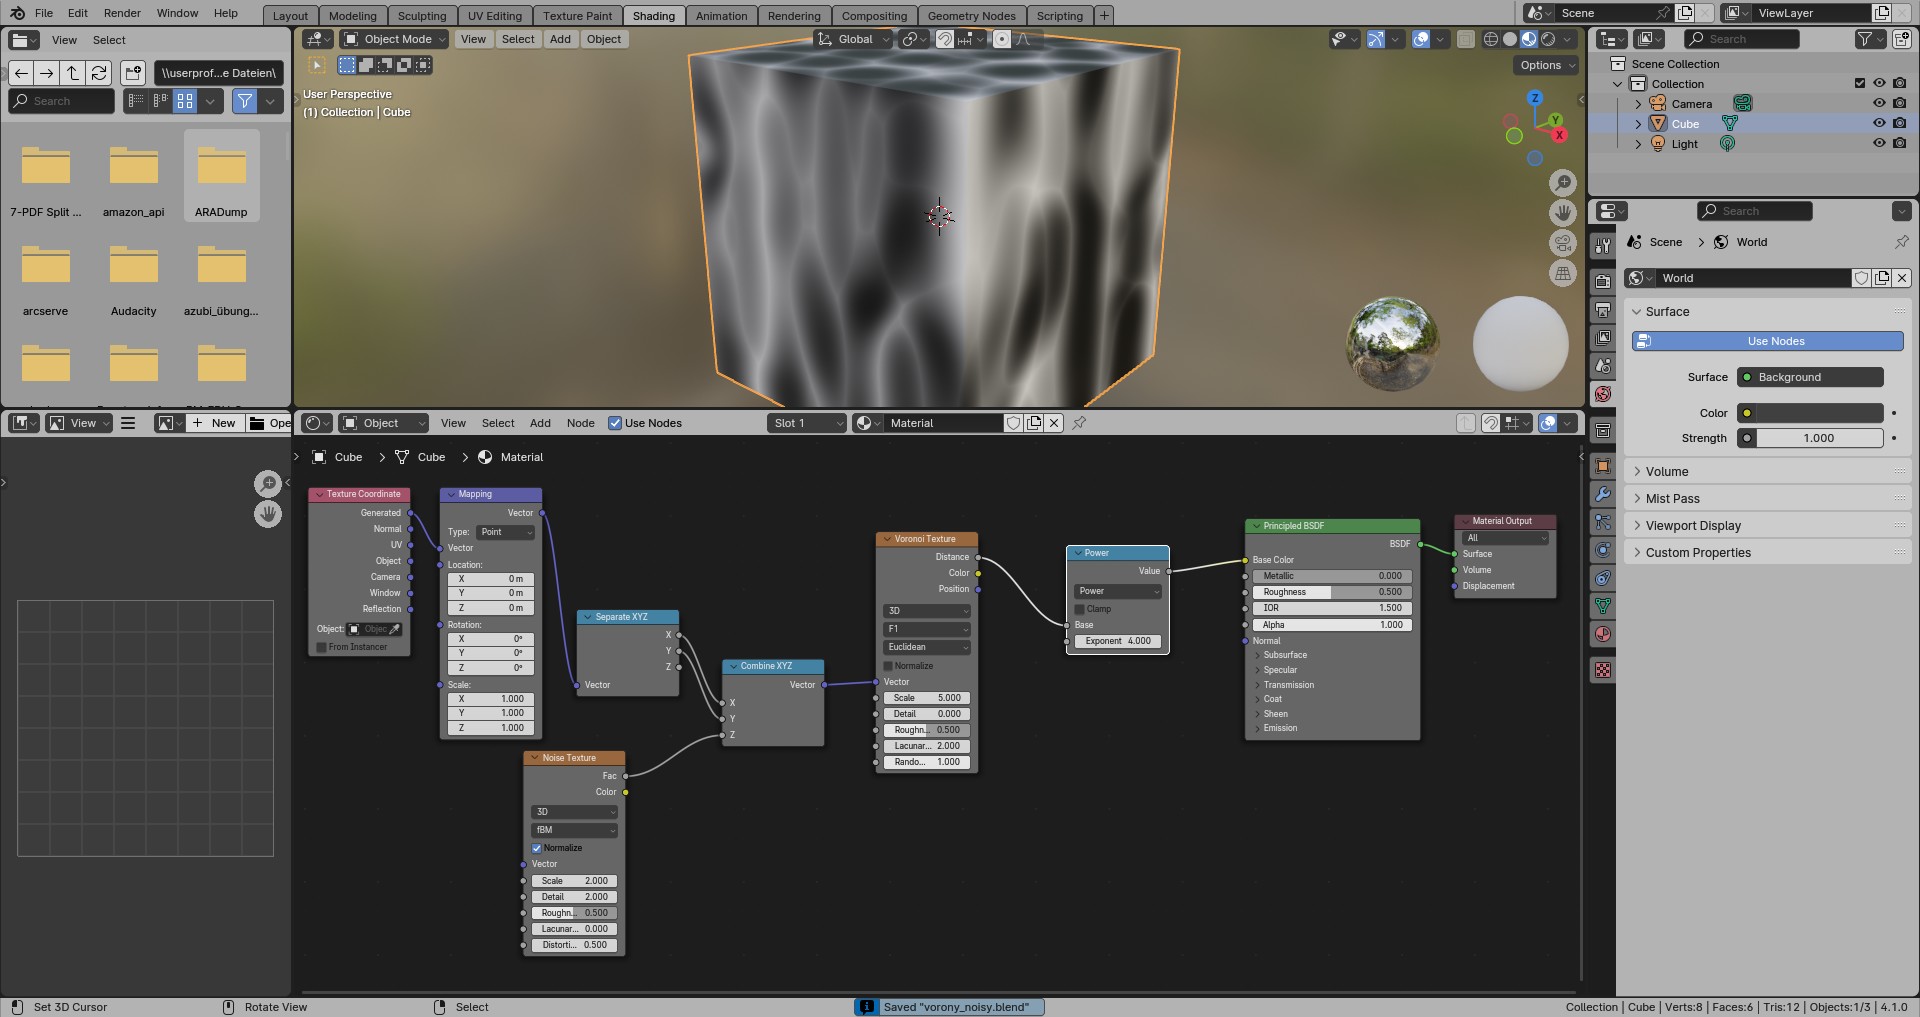Click the Use Nodes button in World Surface

point(1767,341)
